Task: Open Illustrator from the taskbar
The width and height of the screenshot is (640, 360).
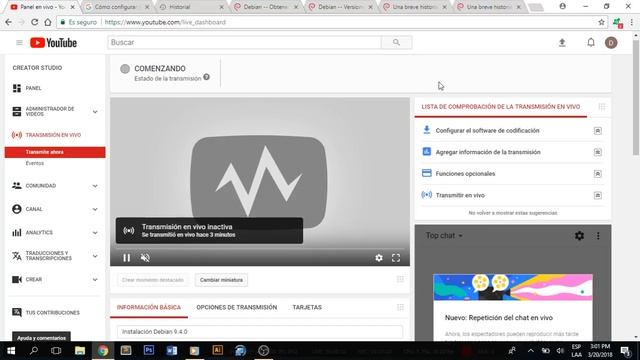Action: 218,351
